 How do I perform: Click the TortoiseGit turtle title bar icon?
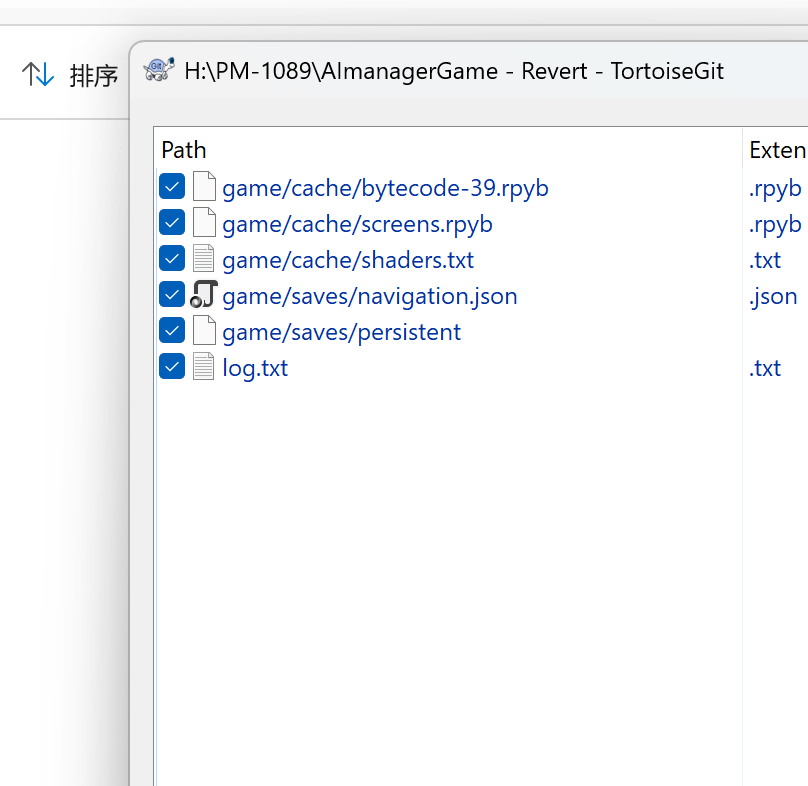(159, 70)
